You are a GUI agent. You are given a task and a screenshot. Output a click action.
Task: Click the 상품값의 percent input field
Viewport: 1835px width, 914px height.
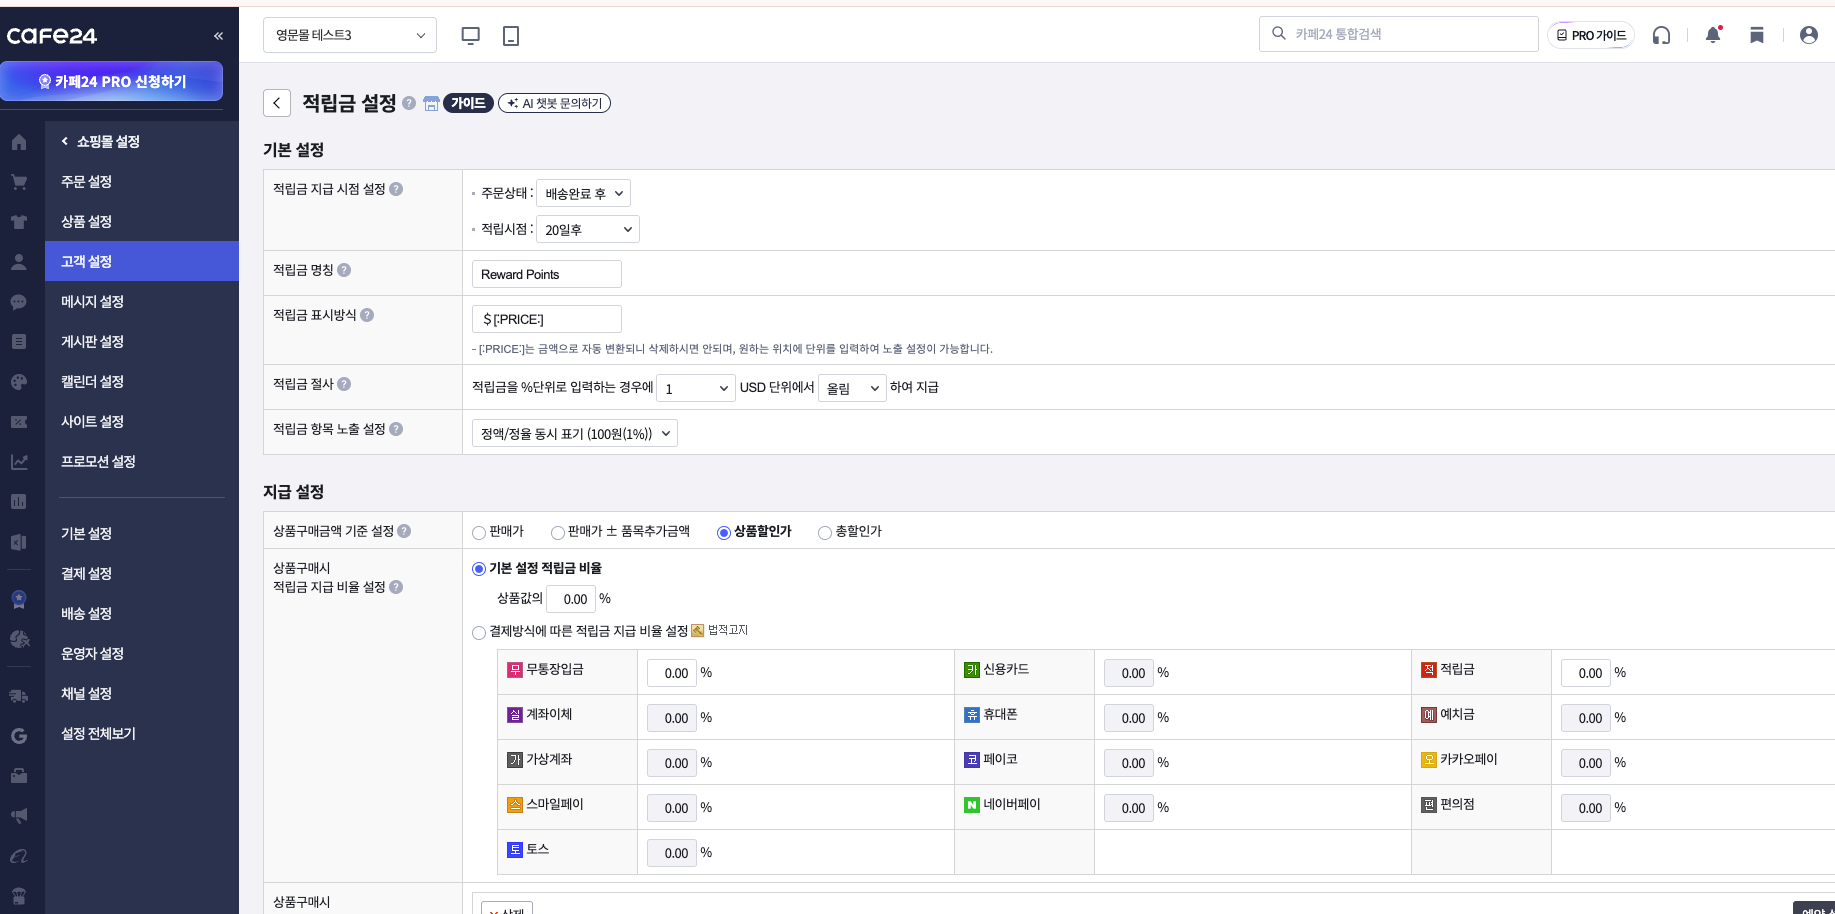(x=571, y=599)
